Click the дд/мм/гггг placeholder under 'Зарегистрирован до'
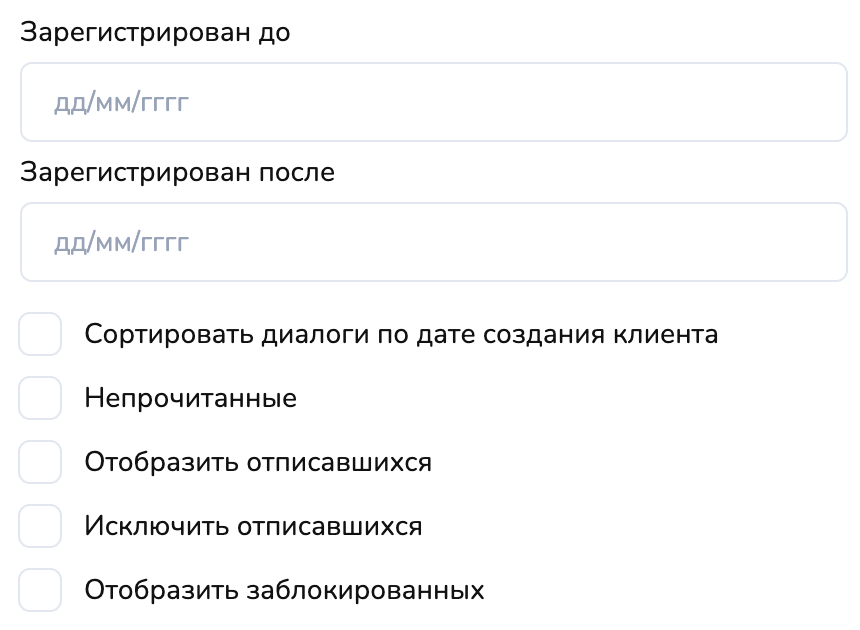860x630 pixels. coord(120,102)
